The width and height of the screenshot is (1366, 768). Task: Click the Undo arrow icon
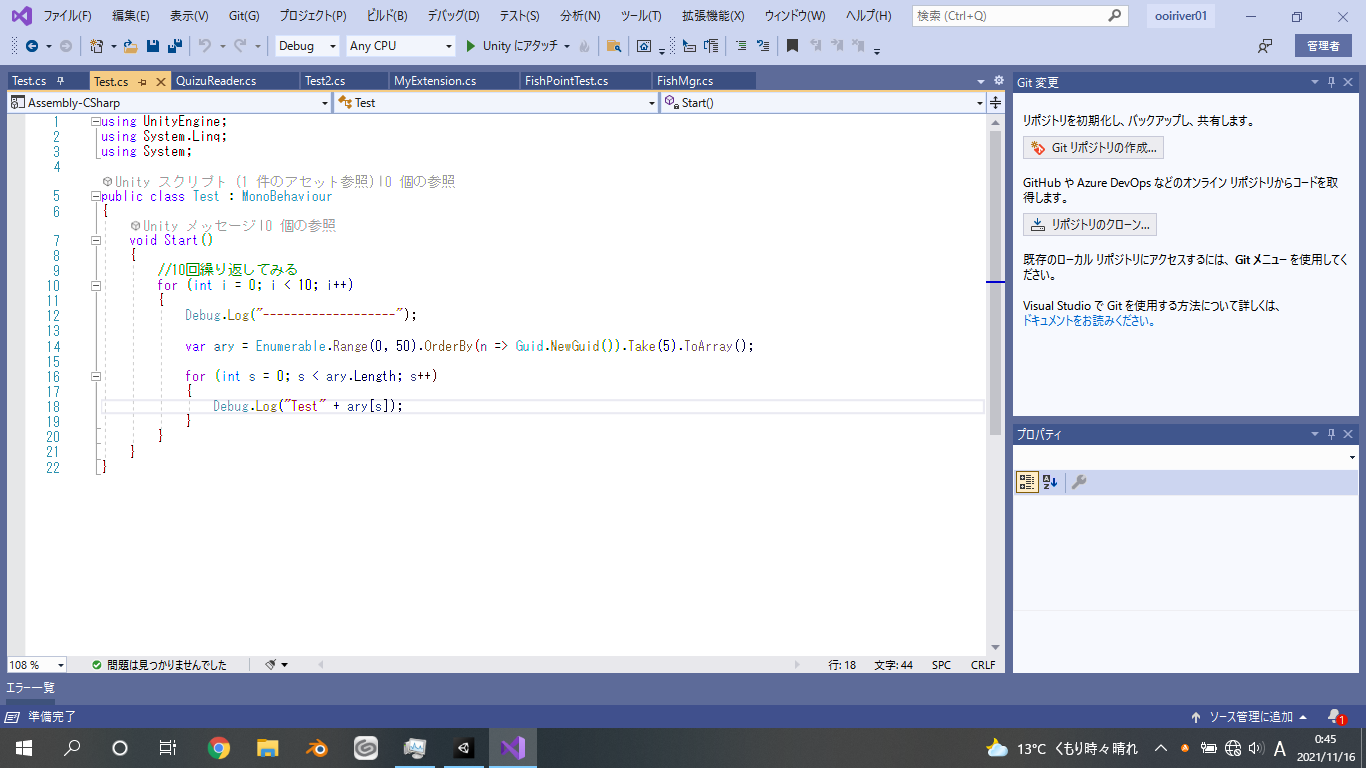[204, 46]
